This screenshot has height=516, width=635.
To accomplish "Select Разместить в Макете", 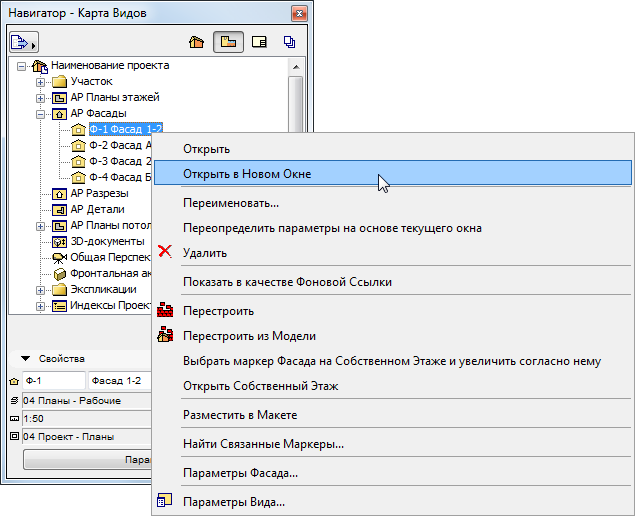I will pos(393,415).
